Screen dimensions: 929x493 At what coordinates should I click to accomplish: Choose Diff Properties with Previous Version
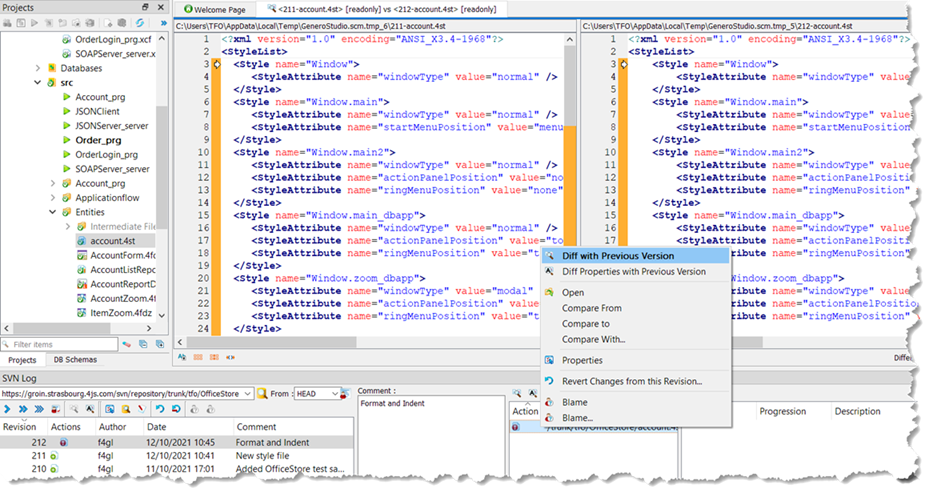(x=636, y=271)
